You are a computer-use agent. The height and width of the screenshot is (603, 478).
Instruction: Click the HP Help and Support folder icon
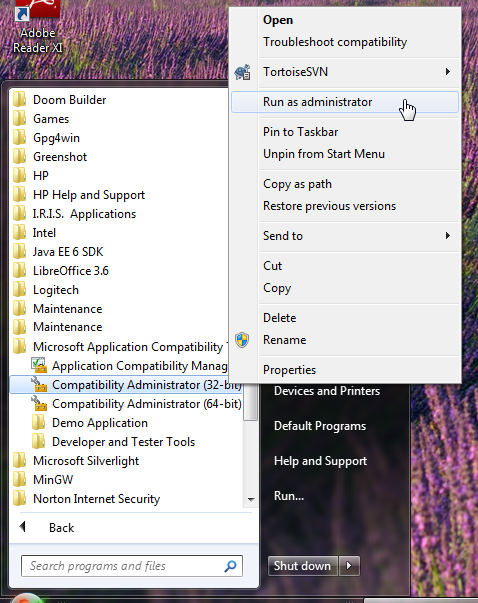[20, 194]
